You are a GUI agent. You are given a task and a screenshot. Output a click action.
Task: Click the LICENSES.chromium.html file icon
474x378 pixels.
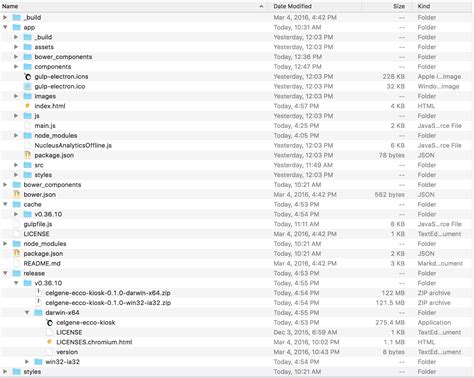click(49, 342)
